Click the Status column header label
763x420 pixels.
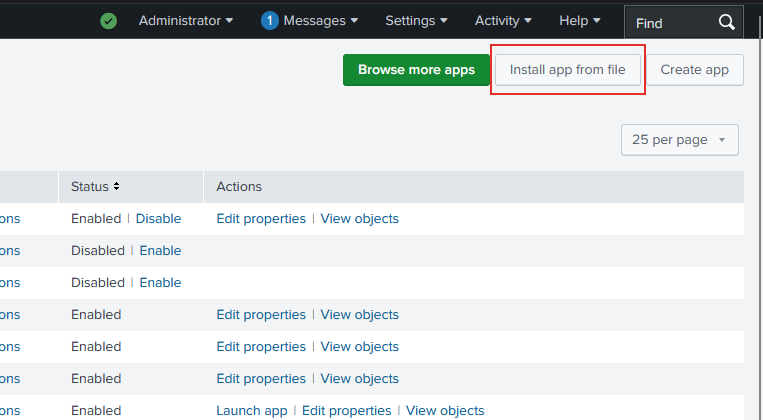click(90, 186)
